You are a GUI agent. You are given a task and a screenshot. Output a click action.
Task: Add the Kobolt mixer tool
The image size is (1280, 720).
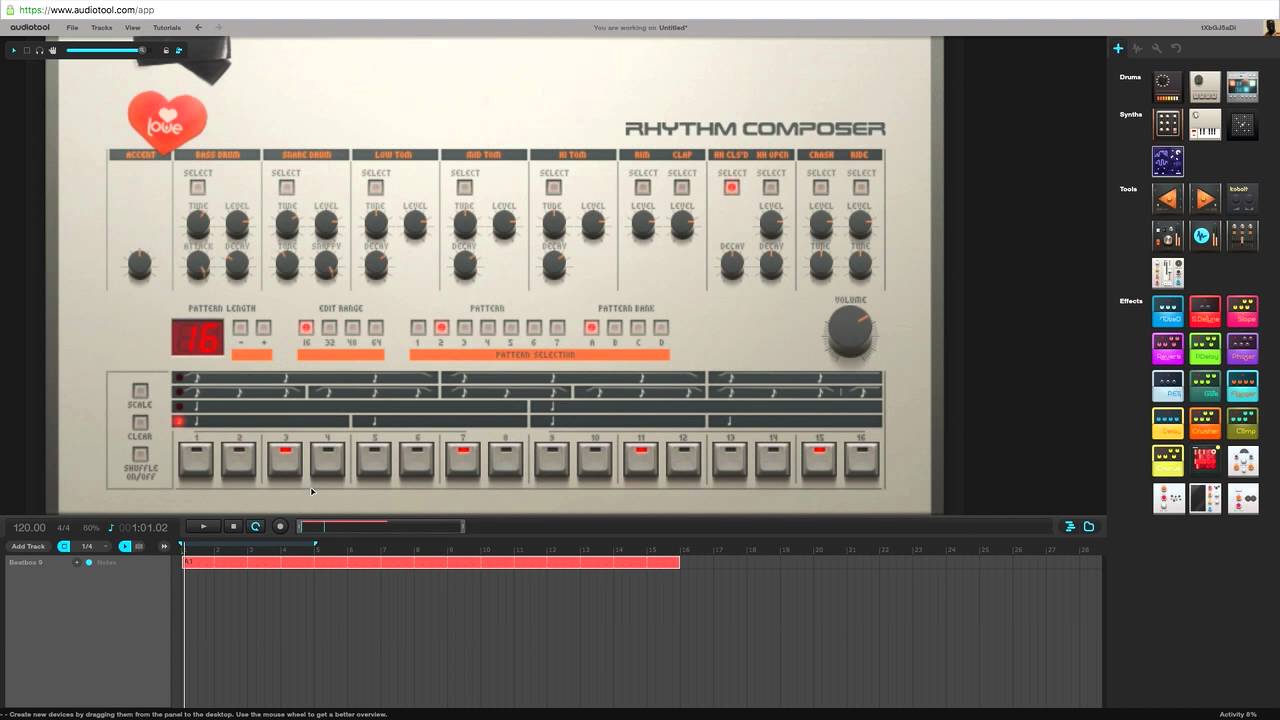pos(1242,198)
